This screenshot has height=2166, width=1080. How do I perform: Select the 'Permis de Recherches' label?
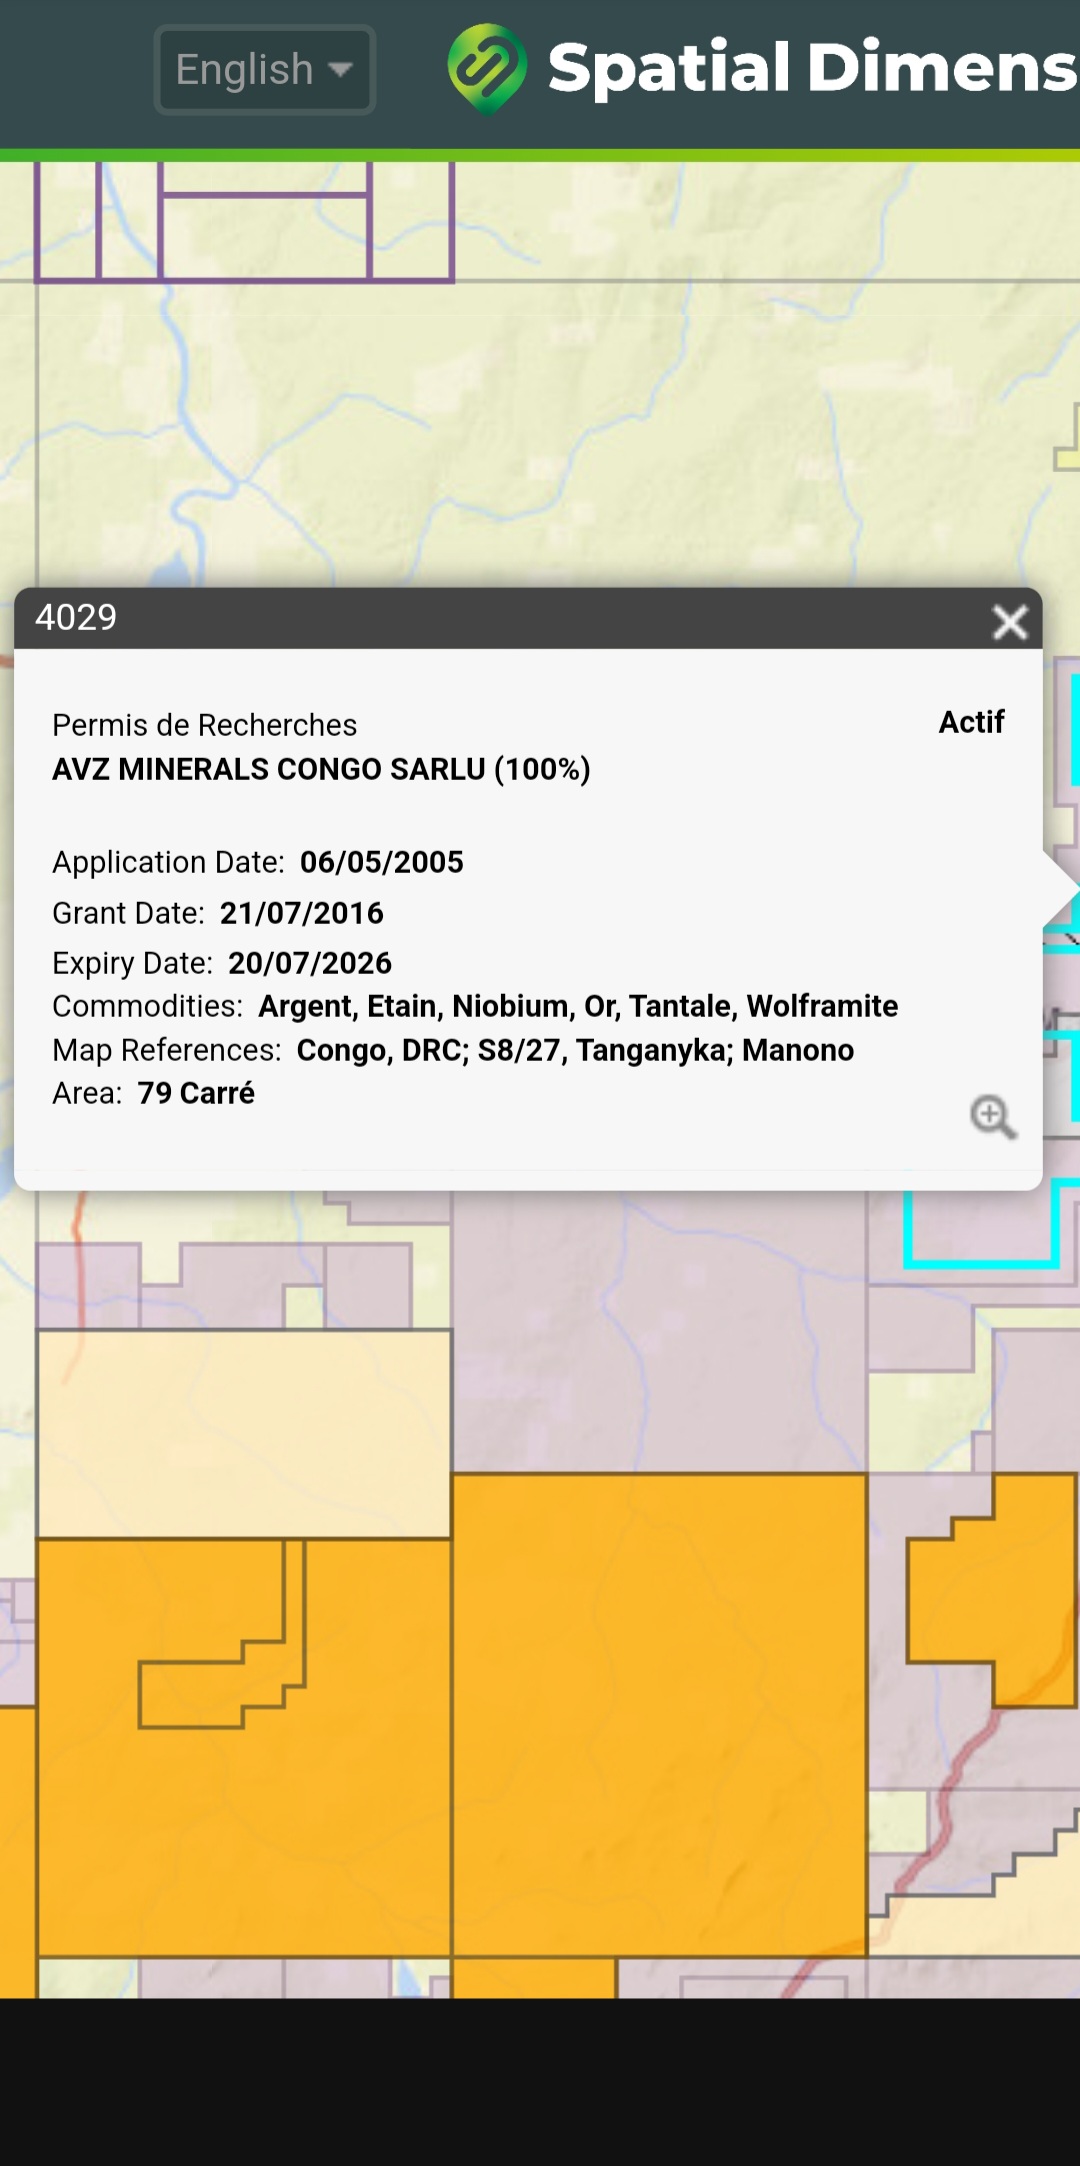click(x=204, y=725)
